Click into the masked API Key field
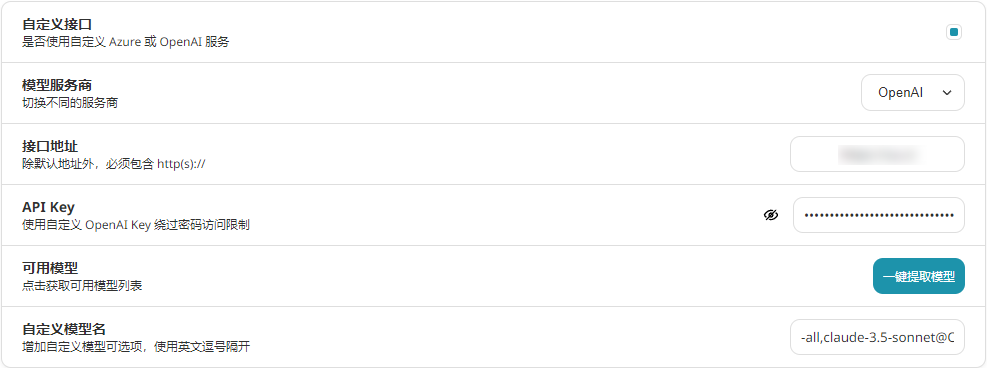Screen dimensions: 987x368 point(879,215)
